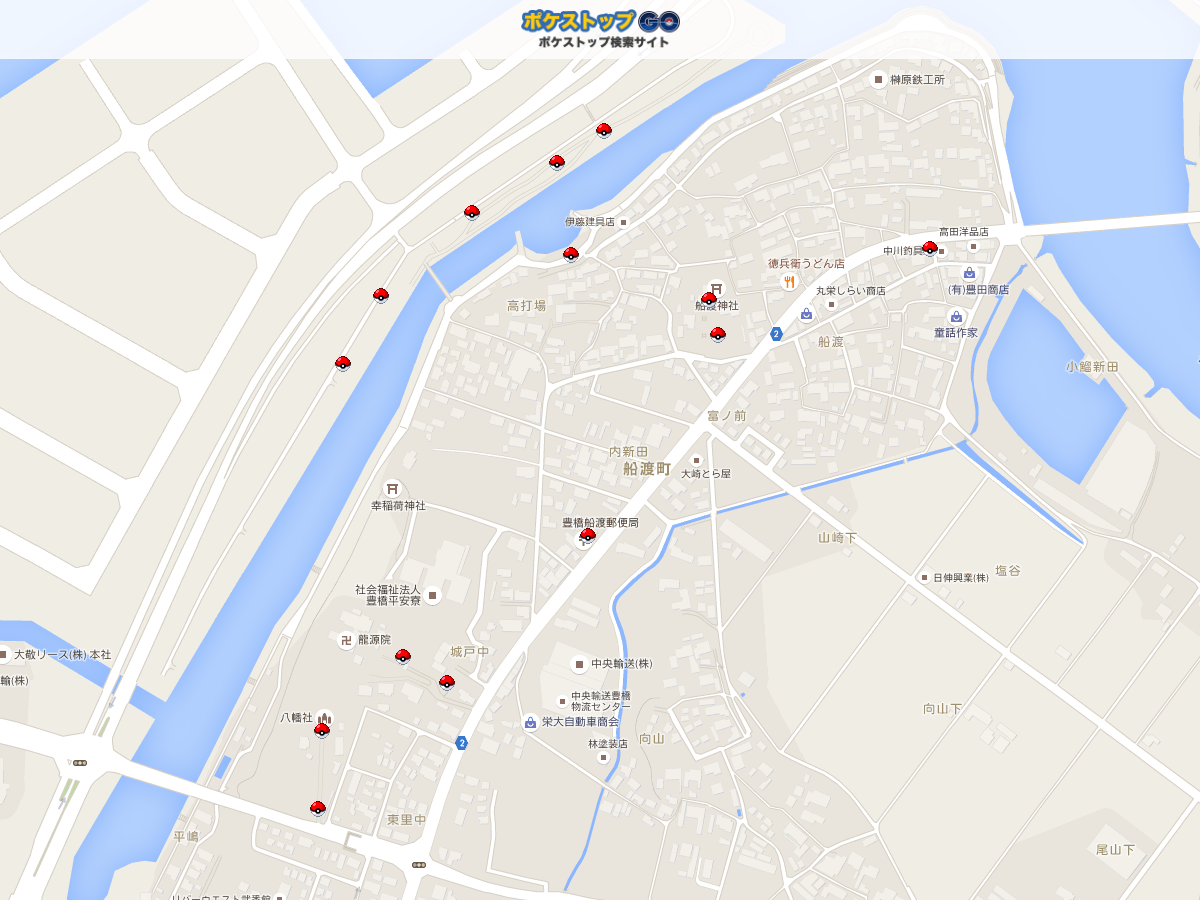The image size is (1200, 900).
Task: Click the traffic signal icon near the western bridge
Action: pyautogui.click(x=79, y=763)
